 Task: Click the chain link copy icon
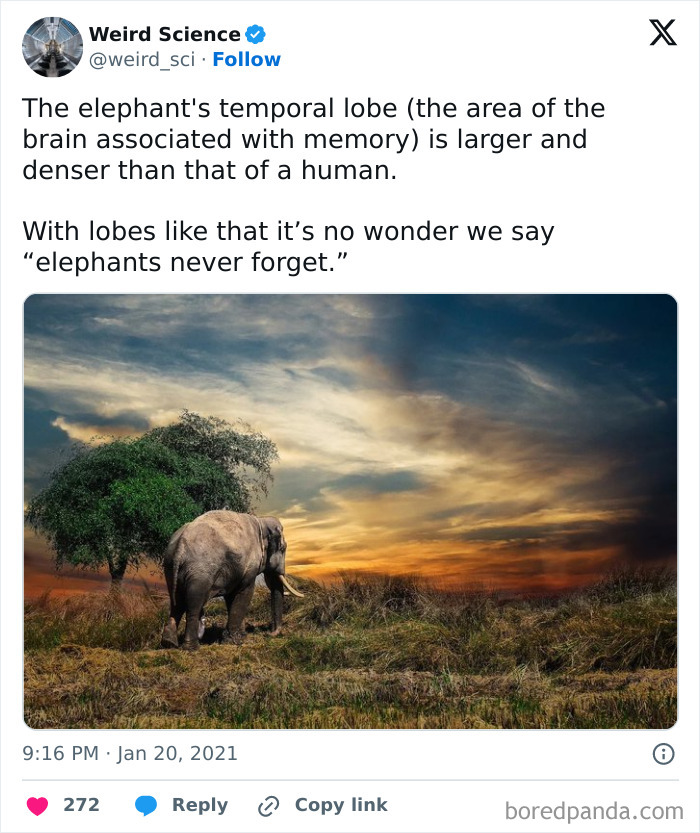268,806
